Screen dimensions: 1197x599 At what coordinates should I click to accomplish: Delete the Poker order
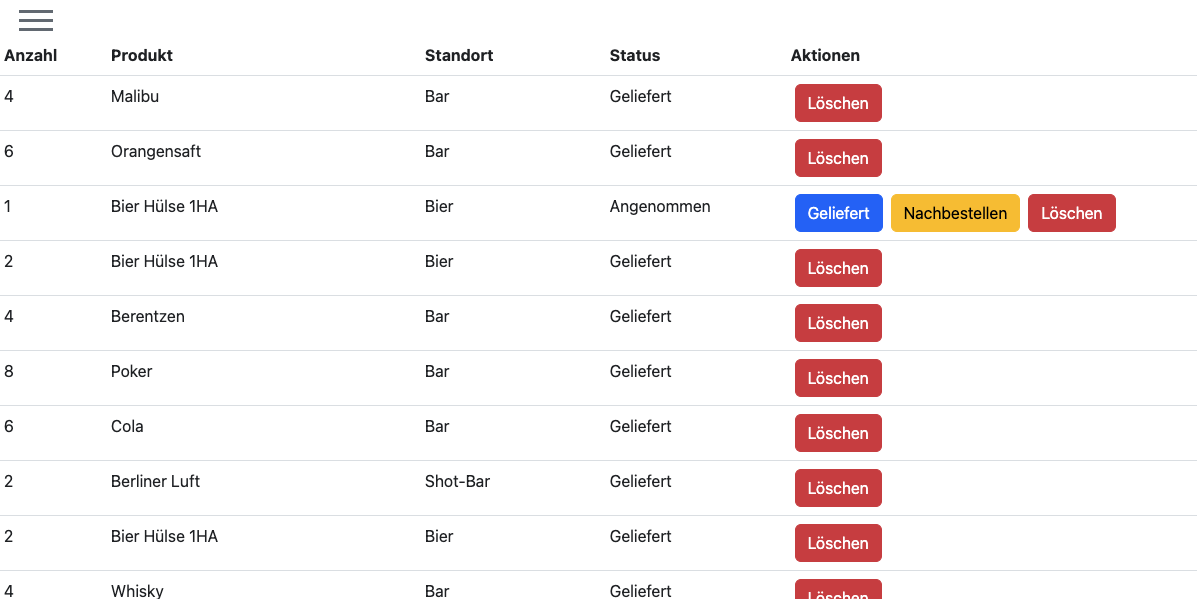tap(838, 378)
